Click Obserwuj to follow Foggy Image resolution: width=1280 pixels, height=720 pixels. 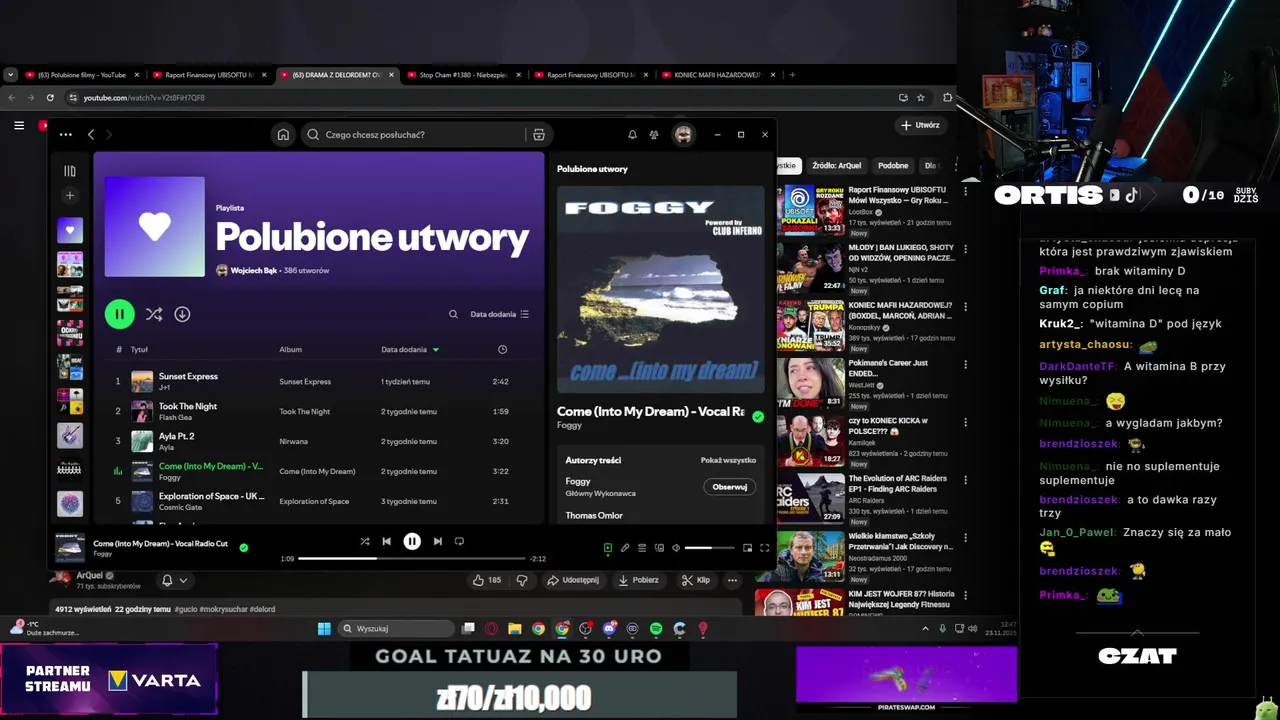point(729,487)
